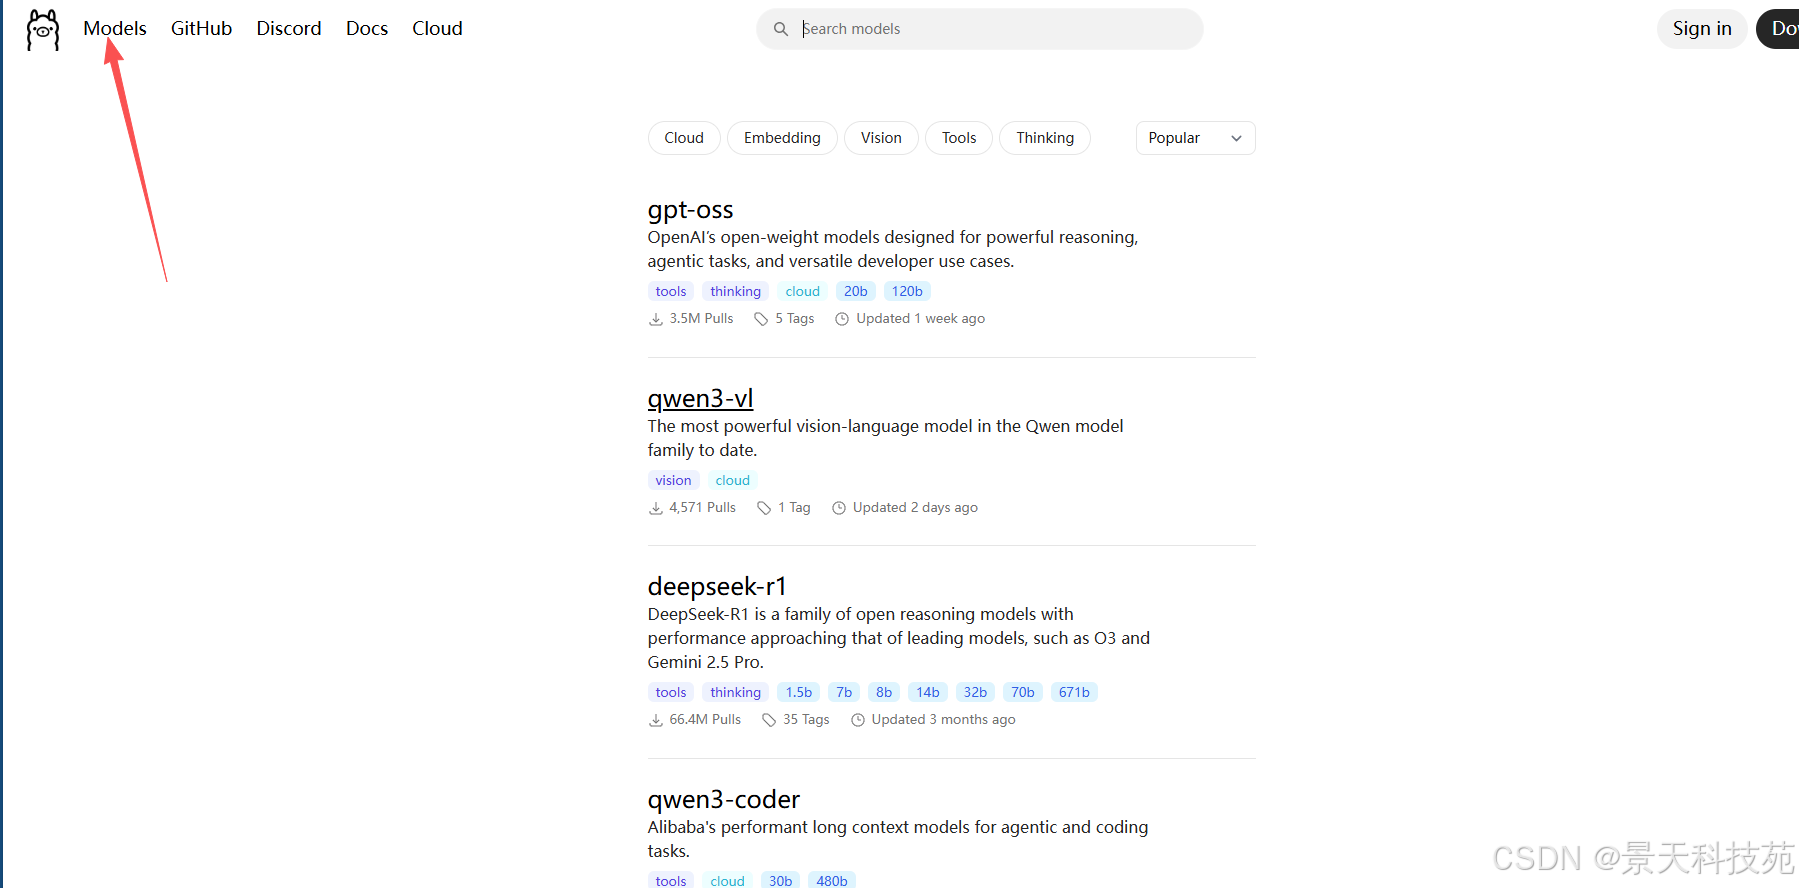
Task: Click the tag icon beside 35 Tags
Action: tap(769, 720)
